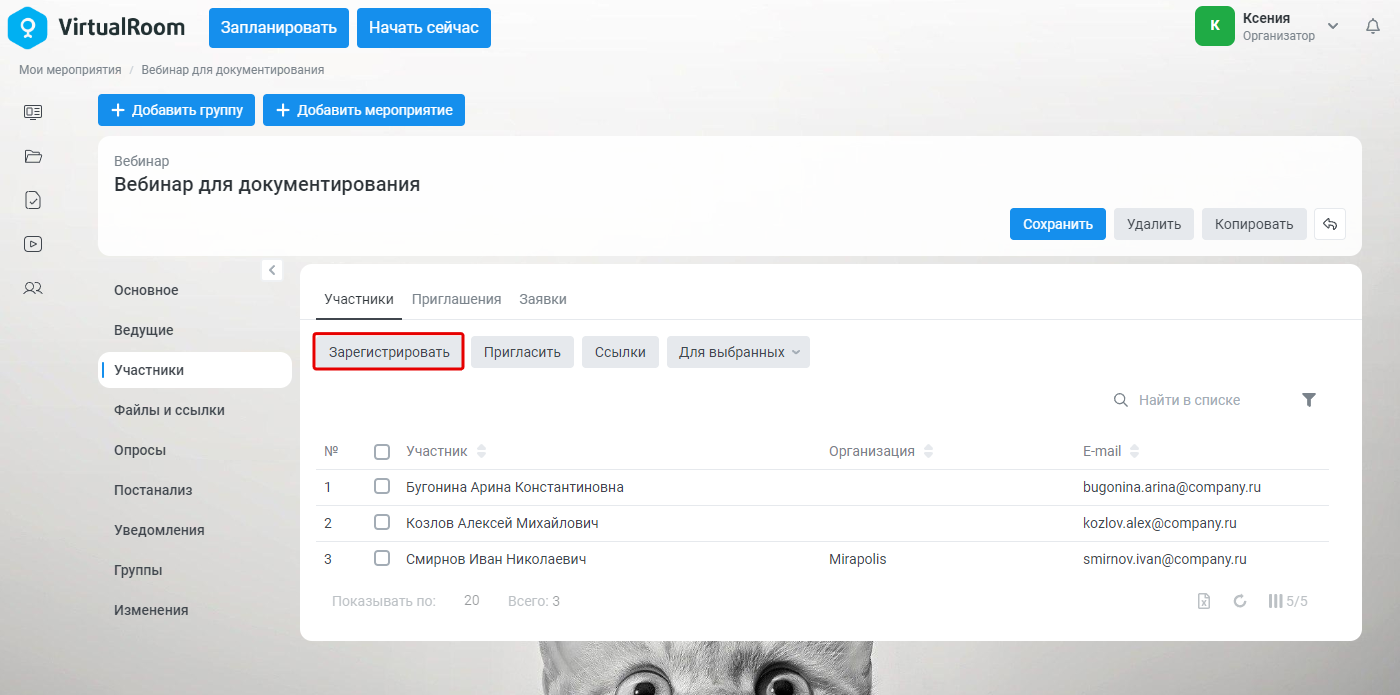
Task: Open the video play icon in sidebar
Action: (x=33, y=244)
